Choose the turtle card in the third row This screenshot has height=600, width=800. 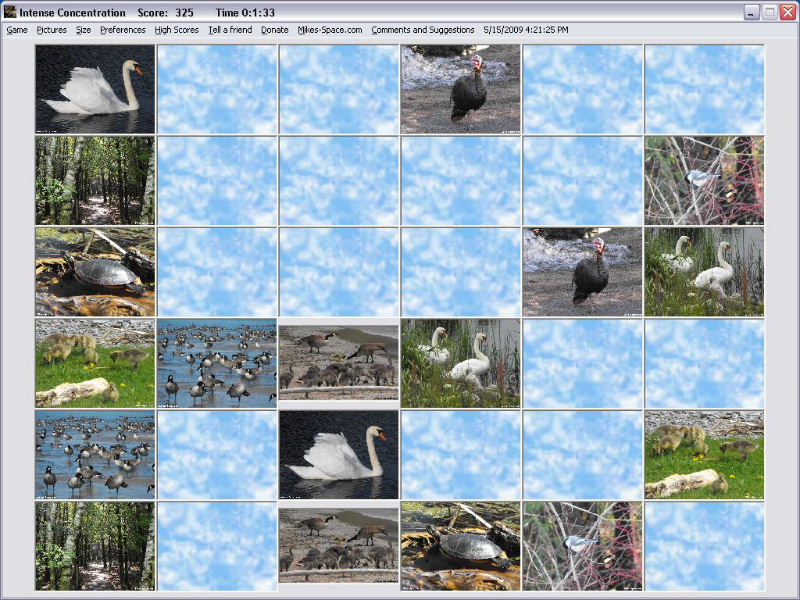tap(95, 271)
